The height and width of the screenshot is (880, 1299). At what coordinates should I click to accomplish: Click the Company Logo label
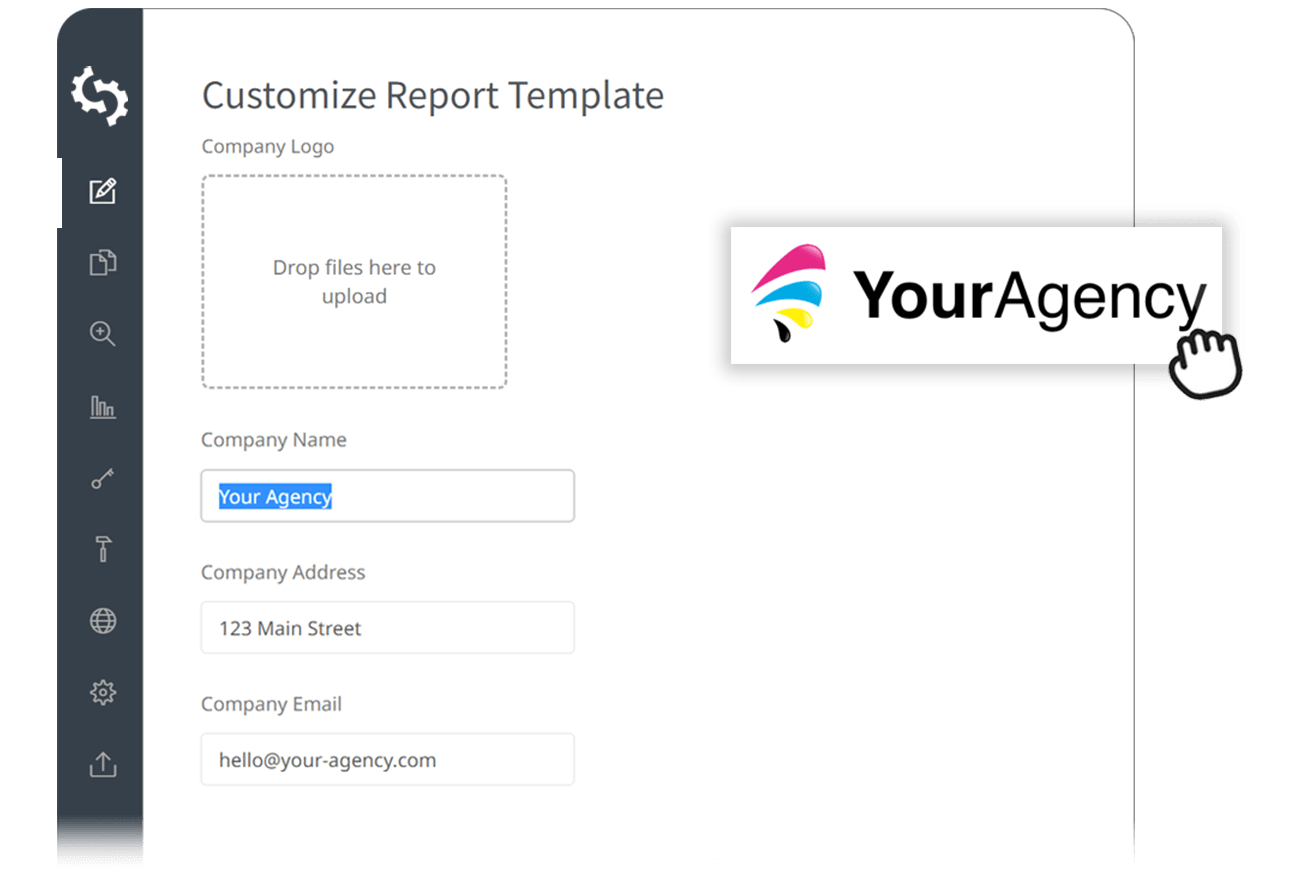pos(268,146)
